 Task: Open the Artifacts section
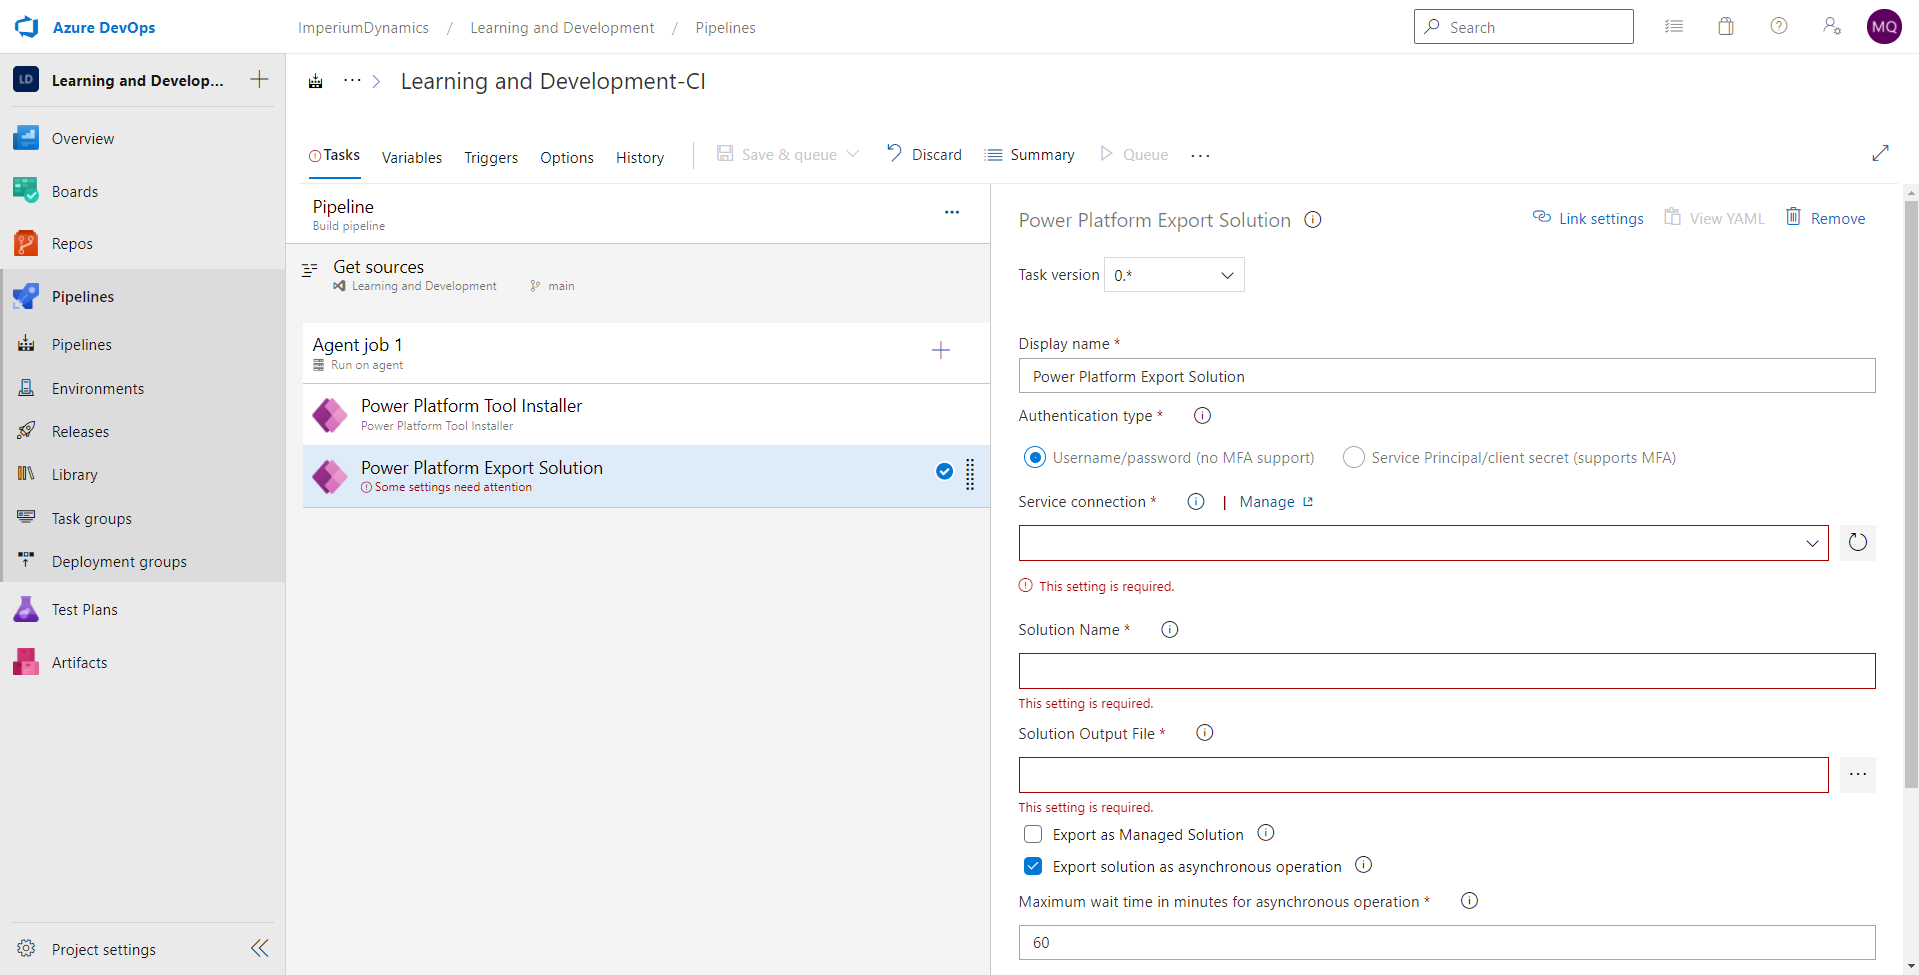point(80,662)
